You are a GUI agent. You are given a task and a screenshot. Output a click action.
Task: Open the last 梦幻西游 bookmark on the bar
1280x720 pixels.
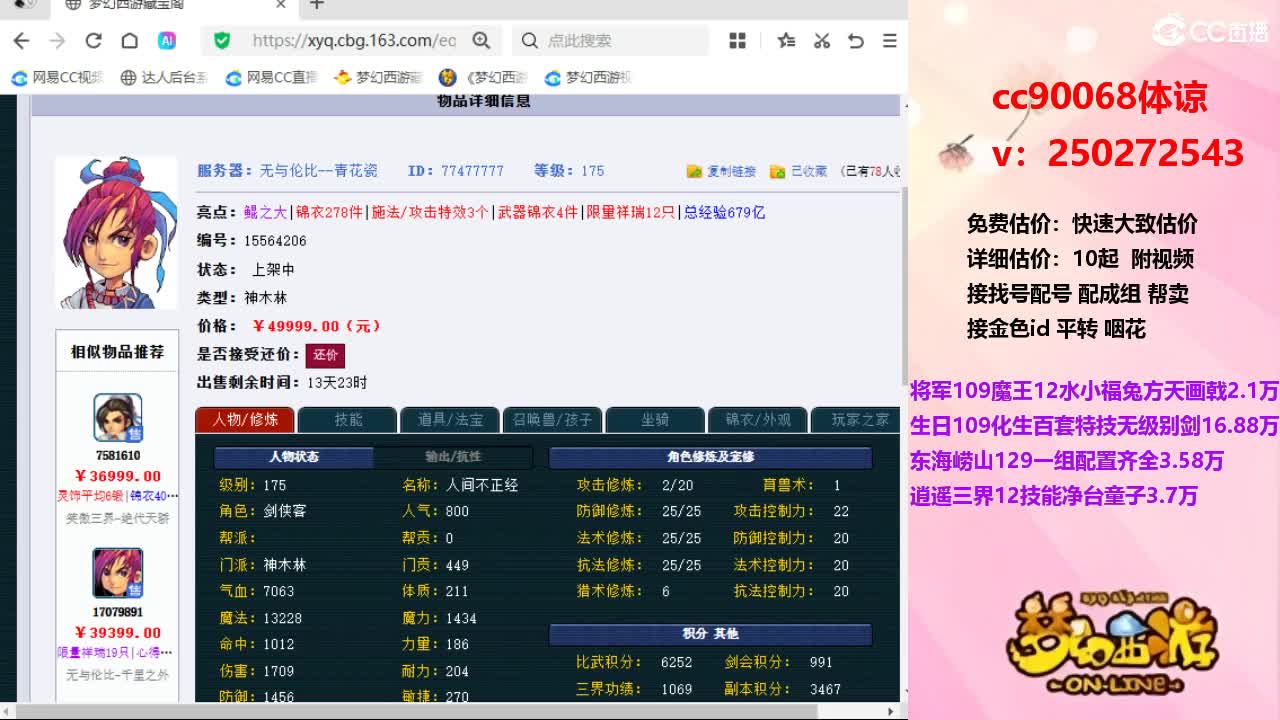[x=588, y=78]
